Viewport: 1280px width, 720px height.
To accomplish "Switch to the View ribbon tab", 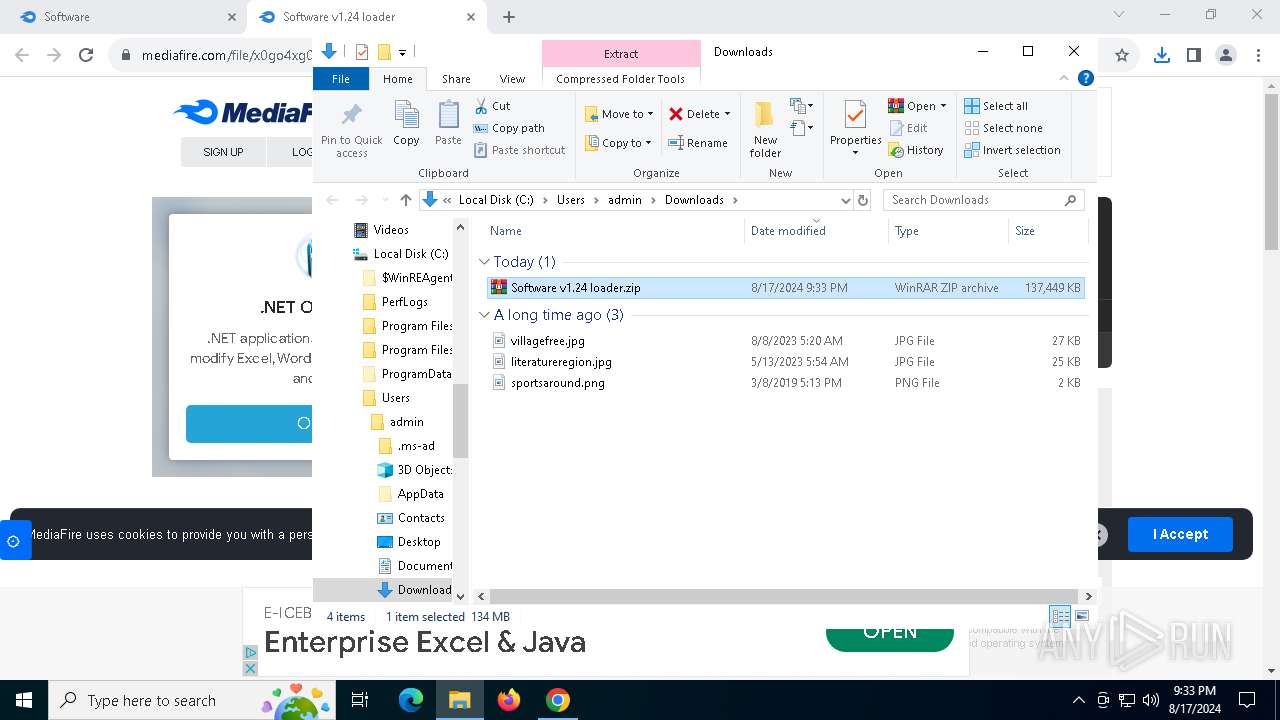I will (512, 79).
